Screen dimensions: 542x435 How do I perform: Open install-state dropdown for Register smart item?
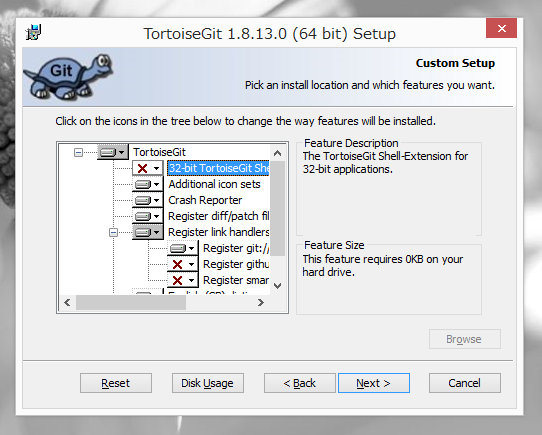183,280
